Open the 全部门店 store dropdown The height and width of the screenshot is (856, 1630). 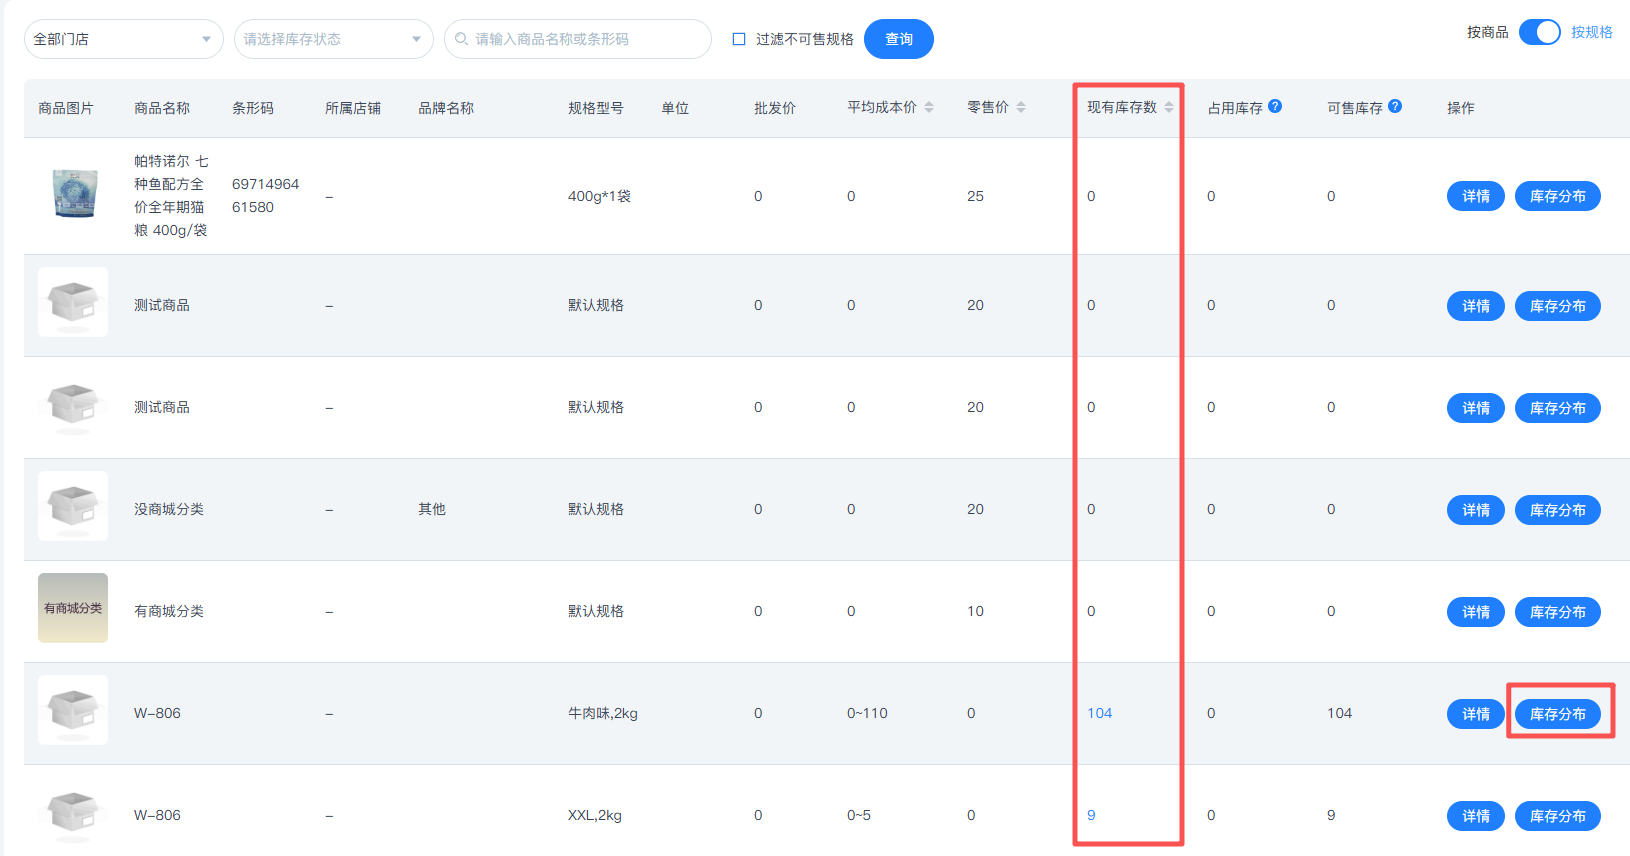(123, 39)
